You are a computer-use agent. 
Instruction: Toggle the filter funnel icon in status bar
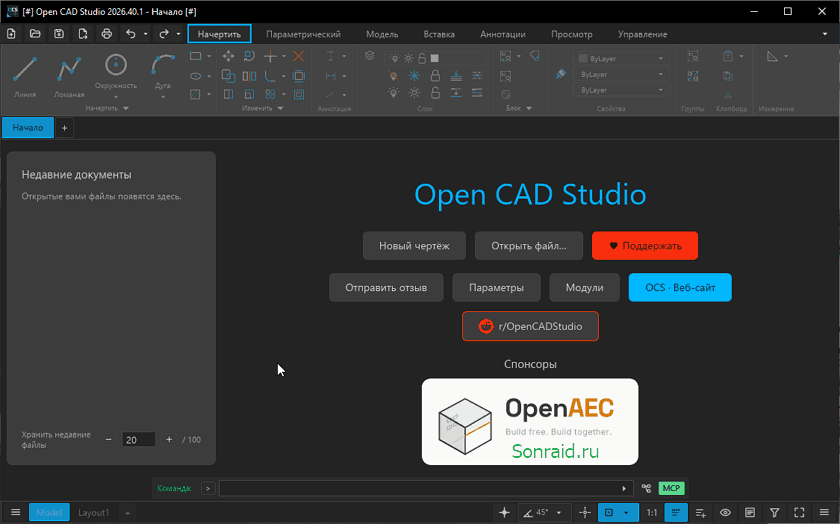point(775,513)
